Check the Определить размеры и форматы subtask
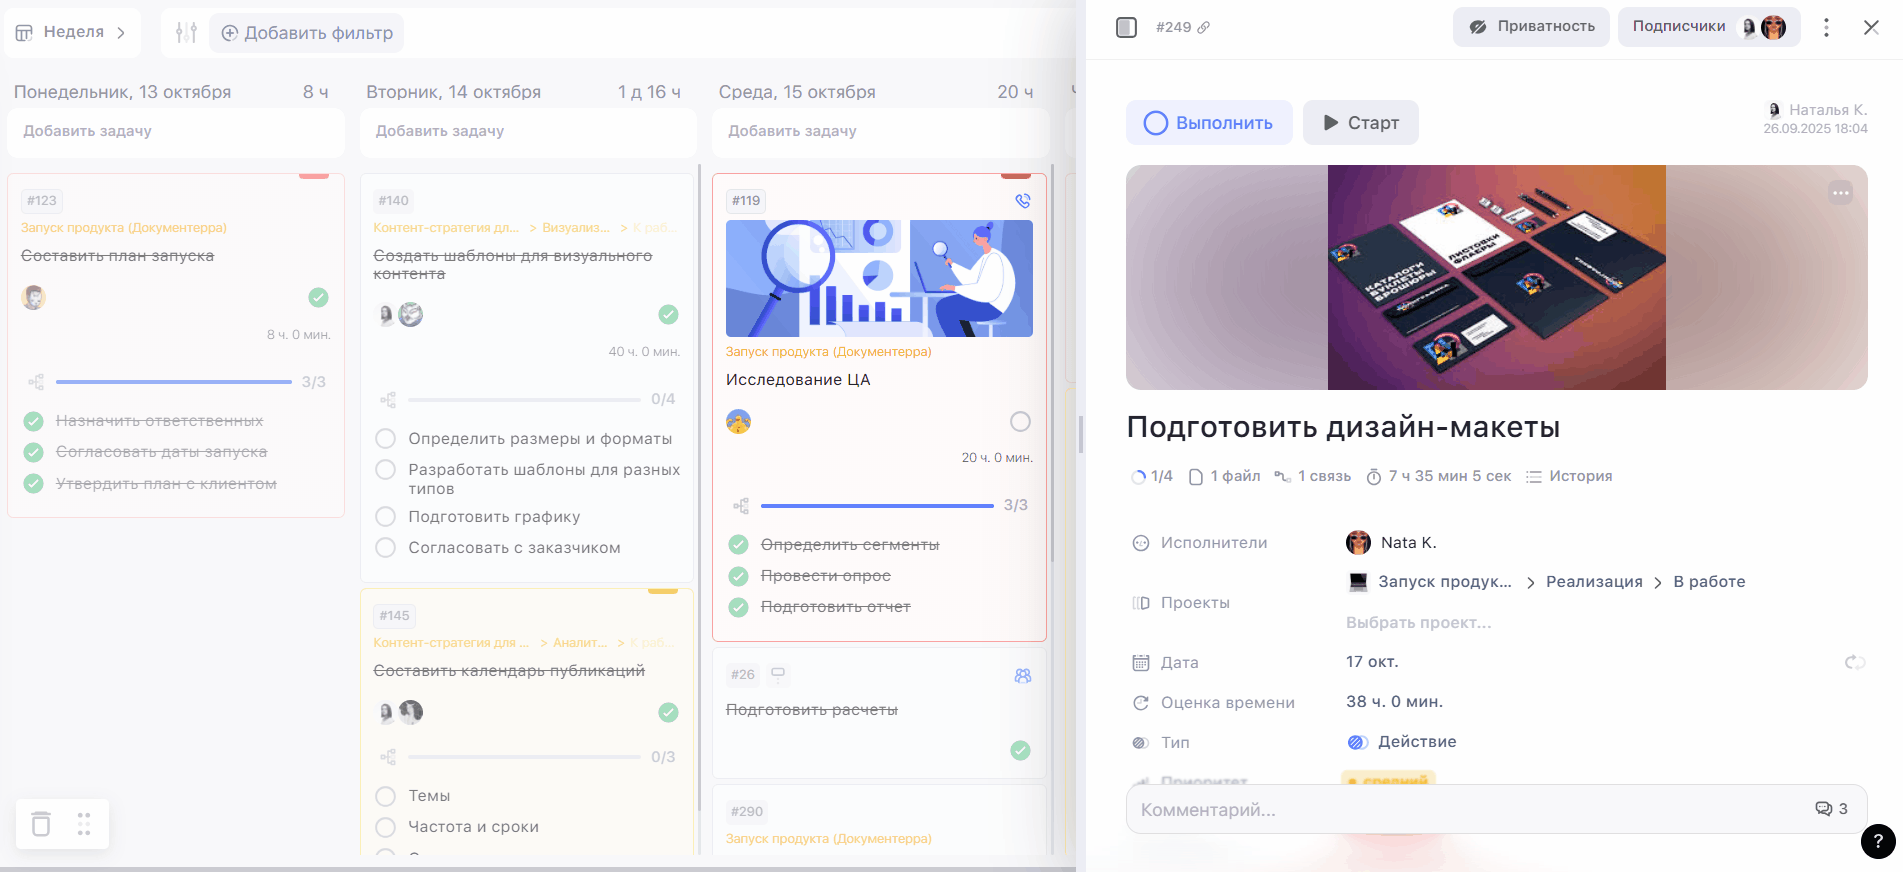1903x872 pixels. coord(385,439)
